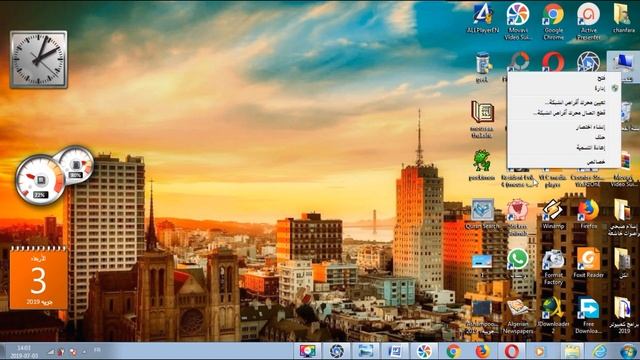Click the orange calendar gadget showing 3
640x360 pixels.
[38, 278]
